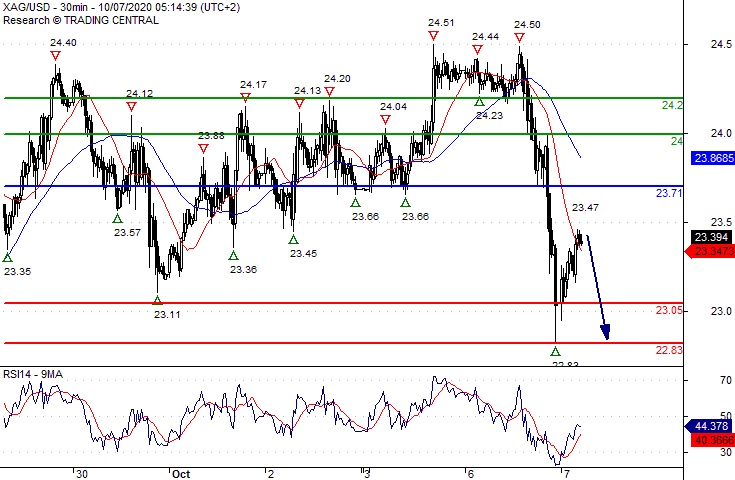Image resolution: width=735 pixels, height=480 pixels.
Task: Click the 23.0 price axis tick label
Action: [x=721, y=311]
